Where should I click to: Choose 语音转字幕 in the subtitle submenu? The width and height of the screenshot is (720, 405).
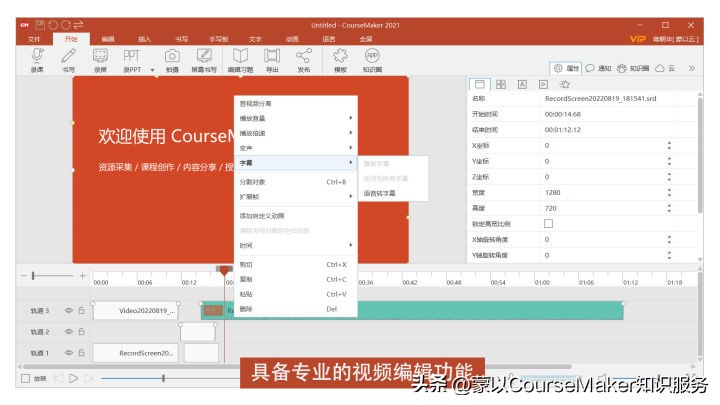click(393, 193)
